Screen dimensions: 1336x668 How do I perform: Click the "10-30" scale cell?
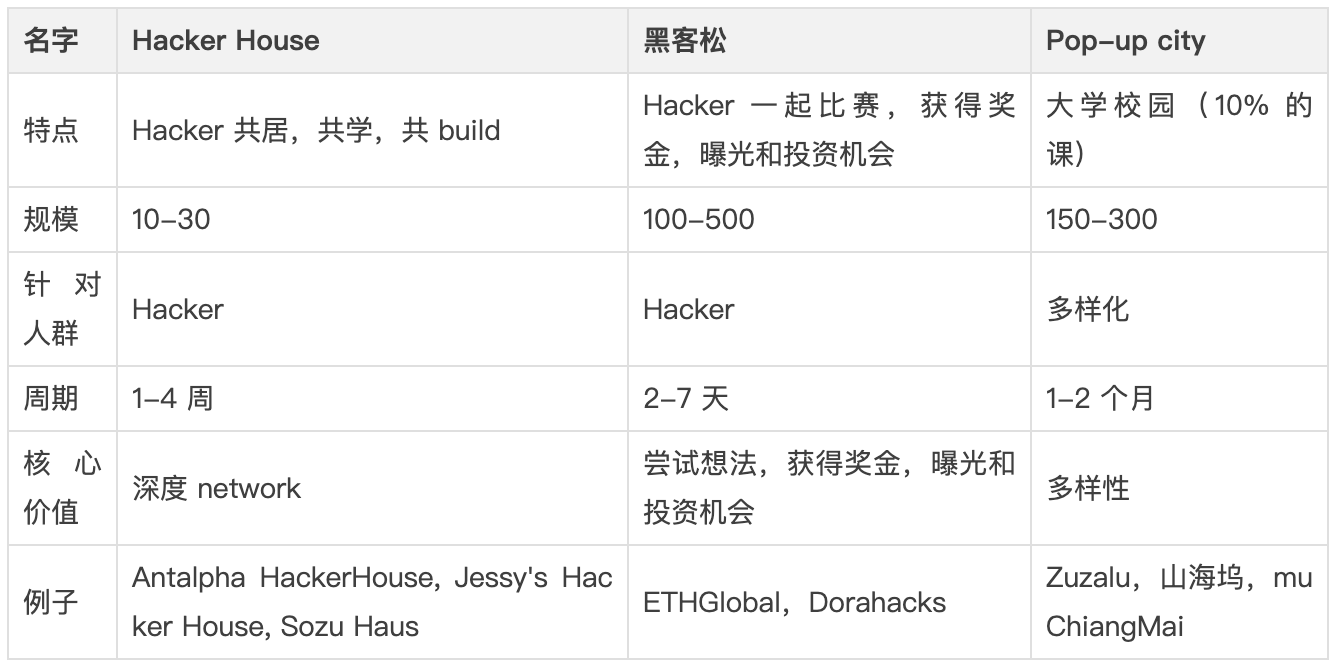point(171,220)
